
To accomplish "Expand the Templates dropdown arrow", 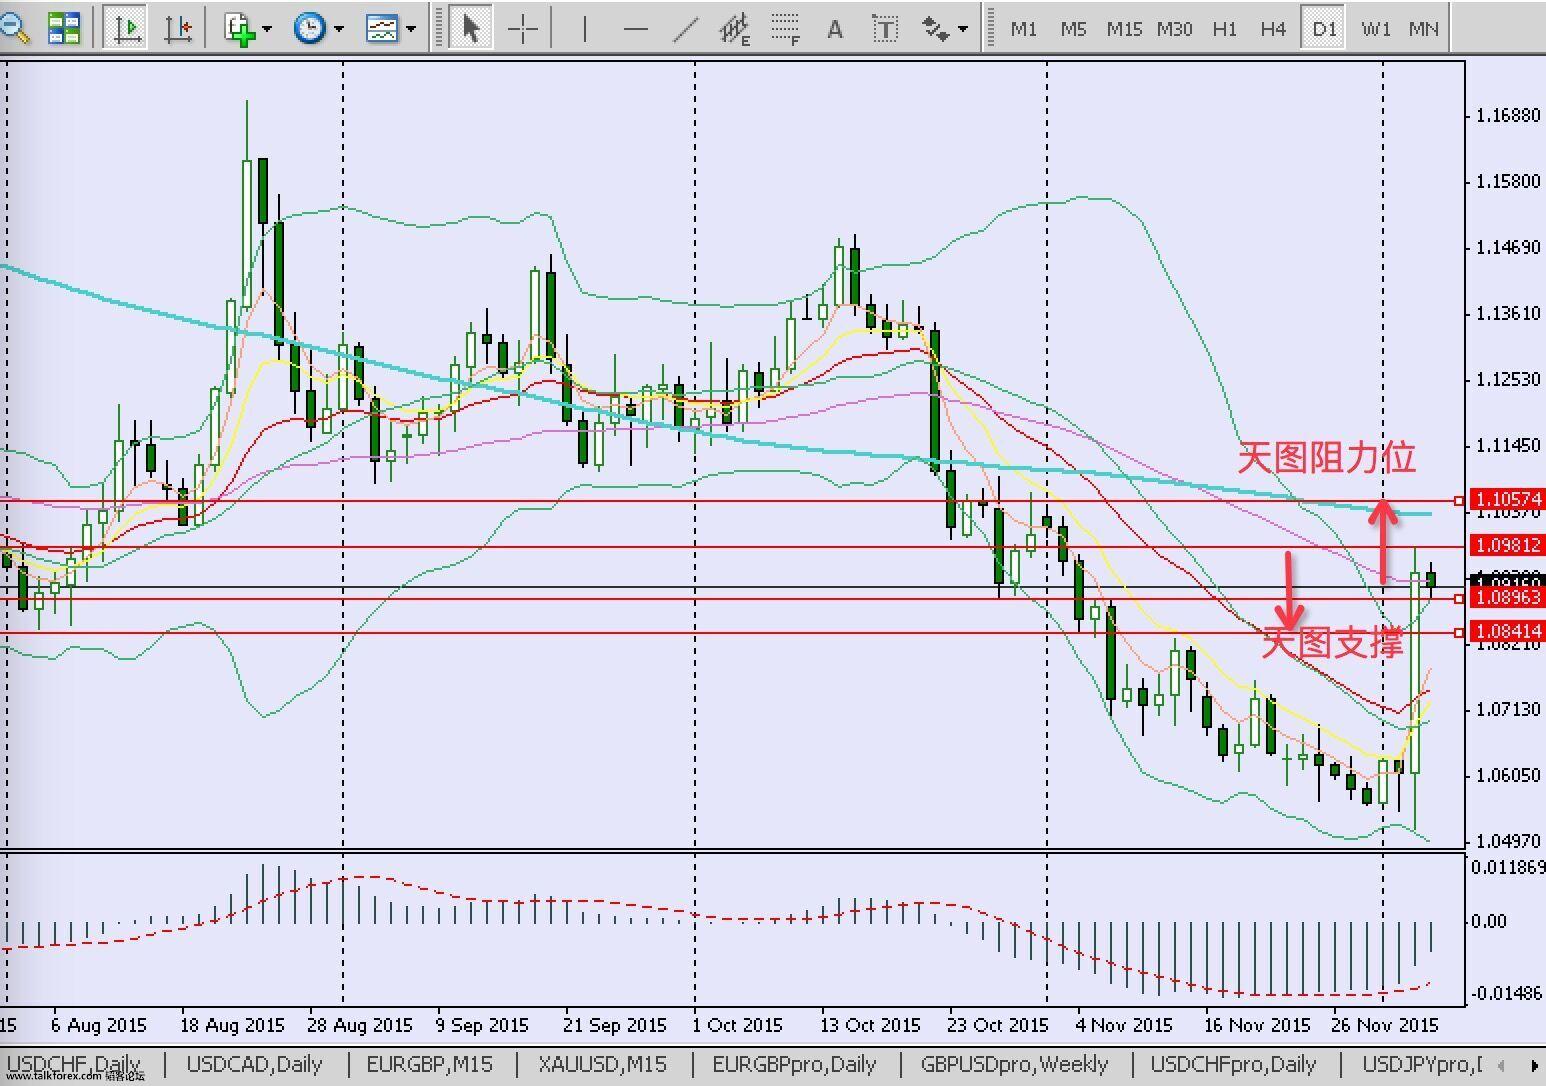I will point(410,30).
